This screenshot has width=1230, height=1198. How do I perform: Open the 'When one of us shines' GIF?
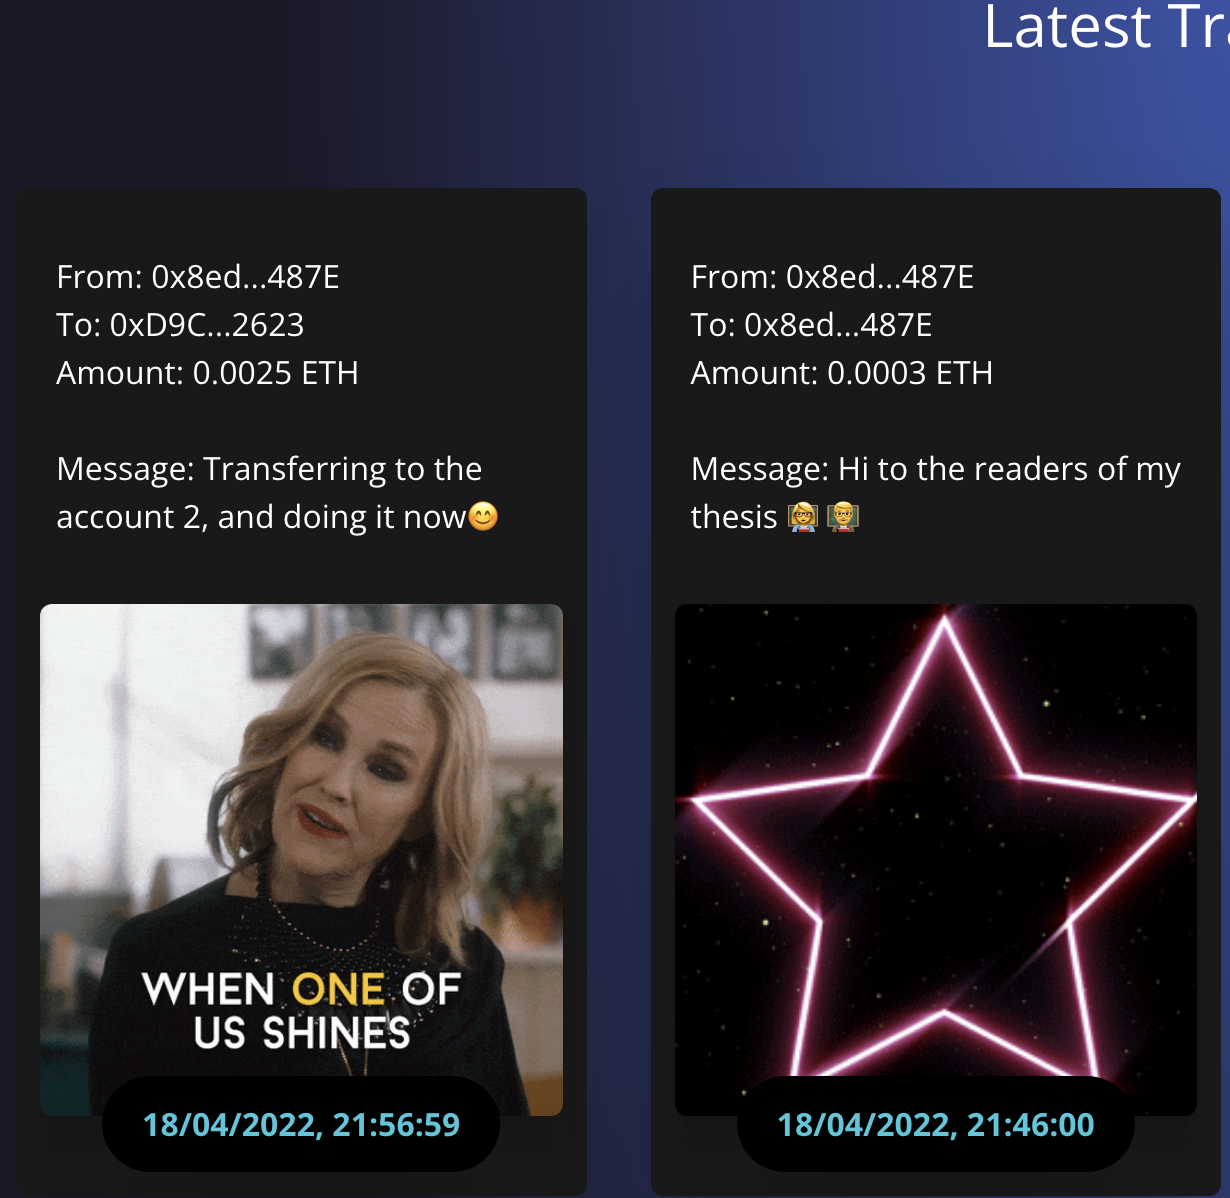301,859
